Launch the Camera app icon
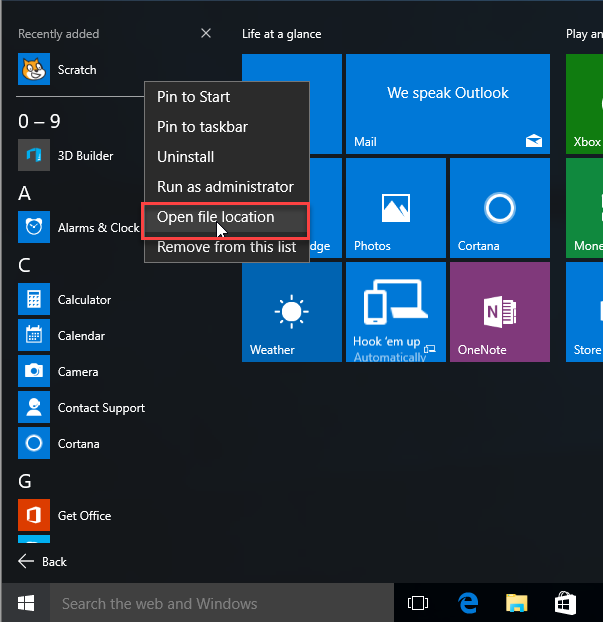This screenshot has width=603, height=622. 34,371
